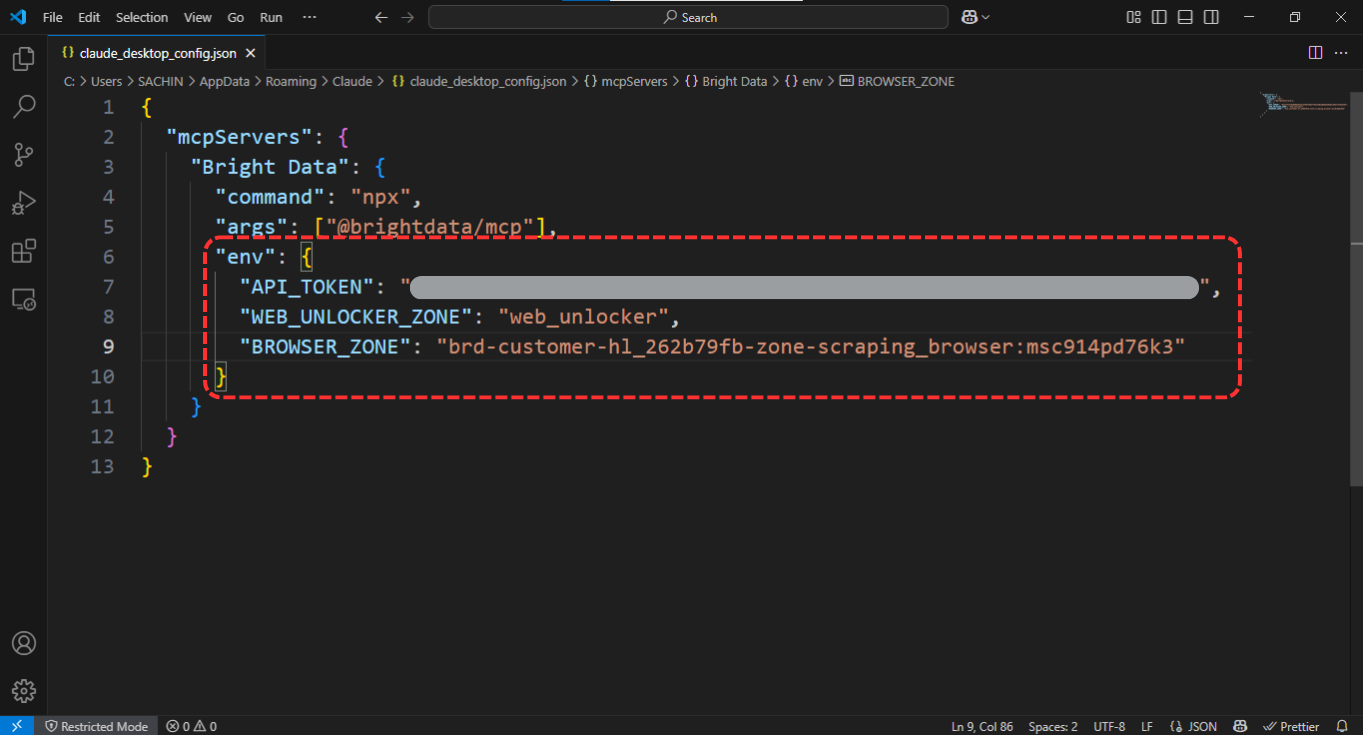Open breadcrumb 'env' symbol
The image size is (1363, 735).
click(803, 81)
